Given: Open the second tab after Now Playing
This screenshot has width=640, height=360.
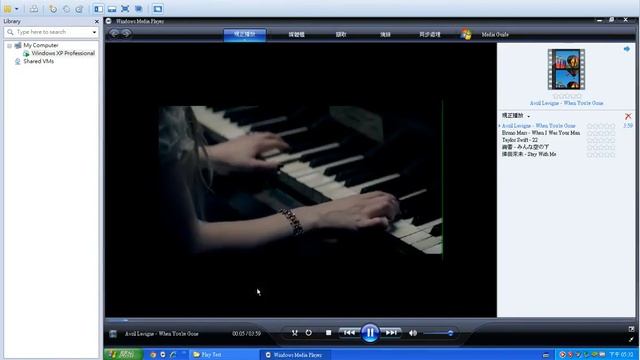Looking at the screenshot, I should click(x=296, y=35).
